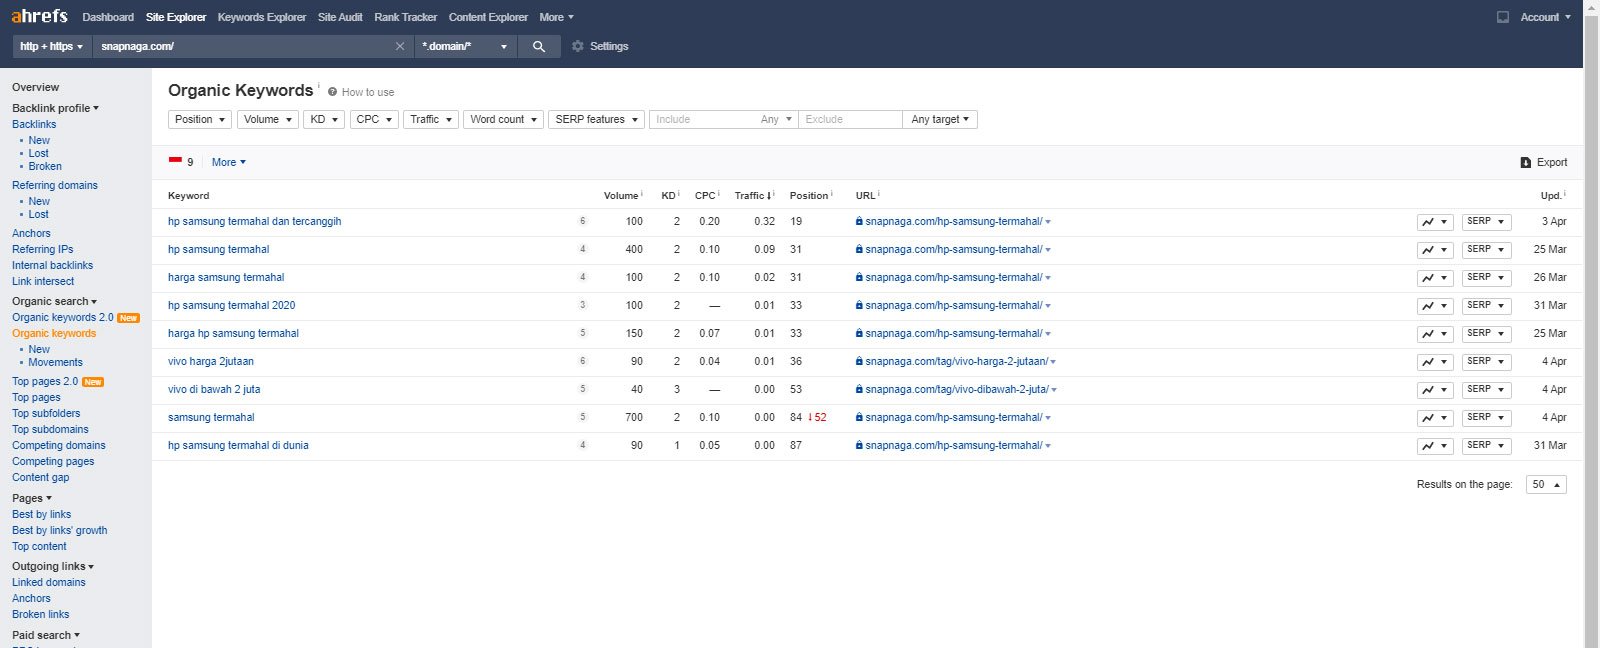Screen dimensions: 1600x648
Task: Click SERP features badge for harga hp samsung termahal
Action: pyautogui.click(x=583, y=333)
